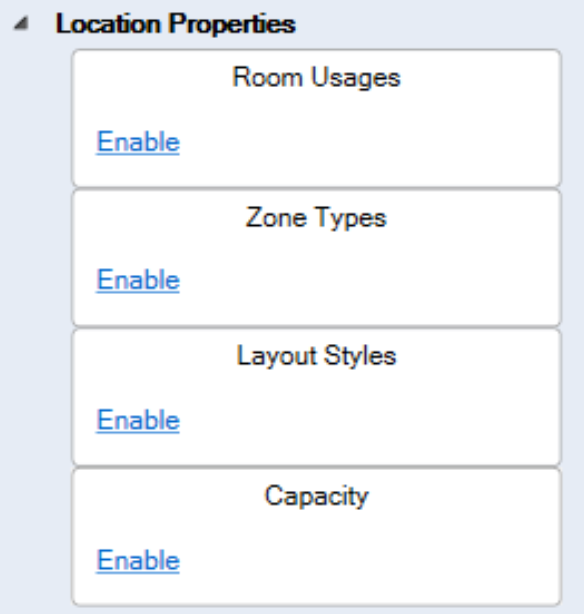
Task: Focus the Room Usages panel border box
Action: pyautogui.click(x=316, y=118)
